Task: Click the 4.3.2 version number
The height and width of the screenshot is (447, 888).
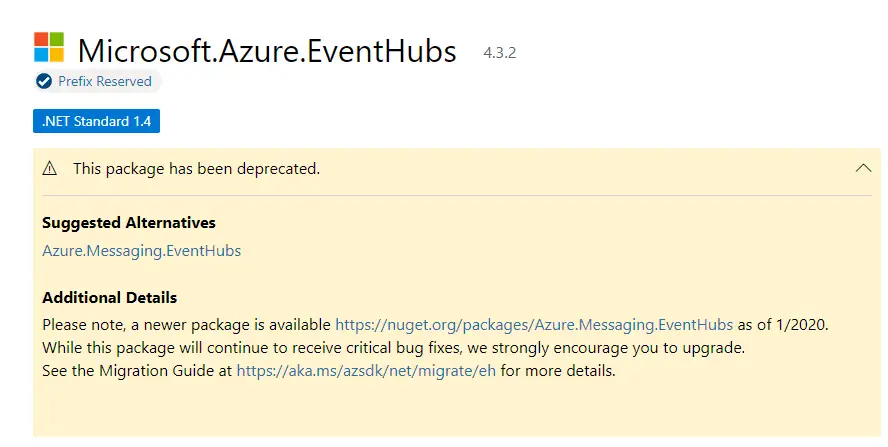Action: point(500,53)
